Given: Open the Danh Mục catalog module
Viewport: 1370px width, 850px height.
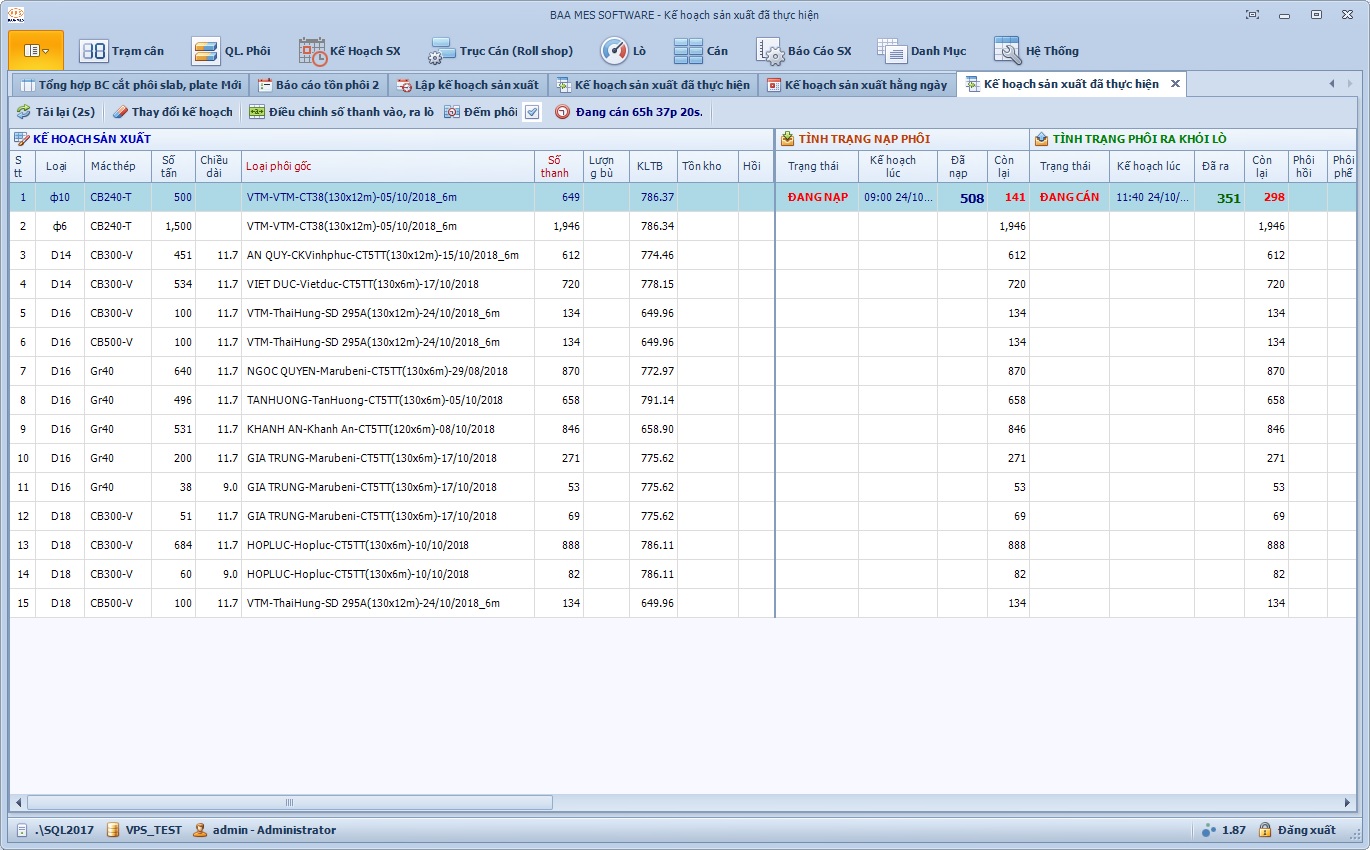Looking at the screenshot, I should 922,51.
